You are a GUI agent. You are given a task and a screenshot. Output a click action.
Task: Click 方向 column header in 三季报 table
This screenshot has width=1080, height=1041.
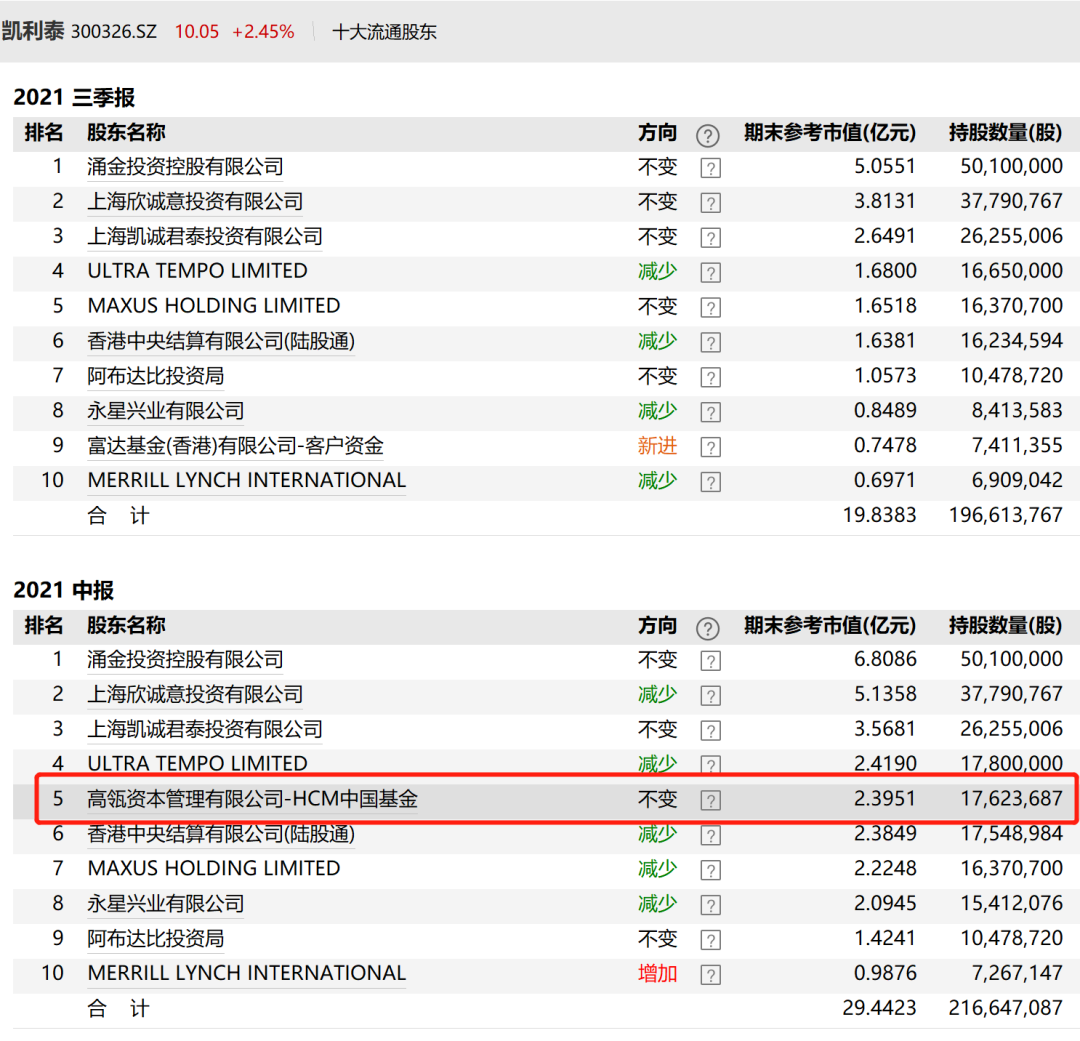(657, 133)
